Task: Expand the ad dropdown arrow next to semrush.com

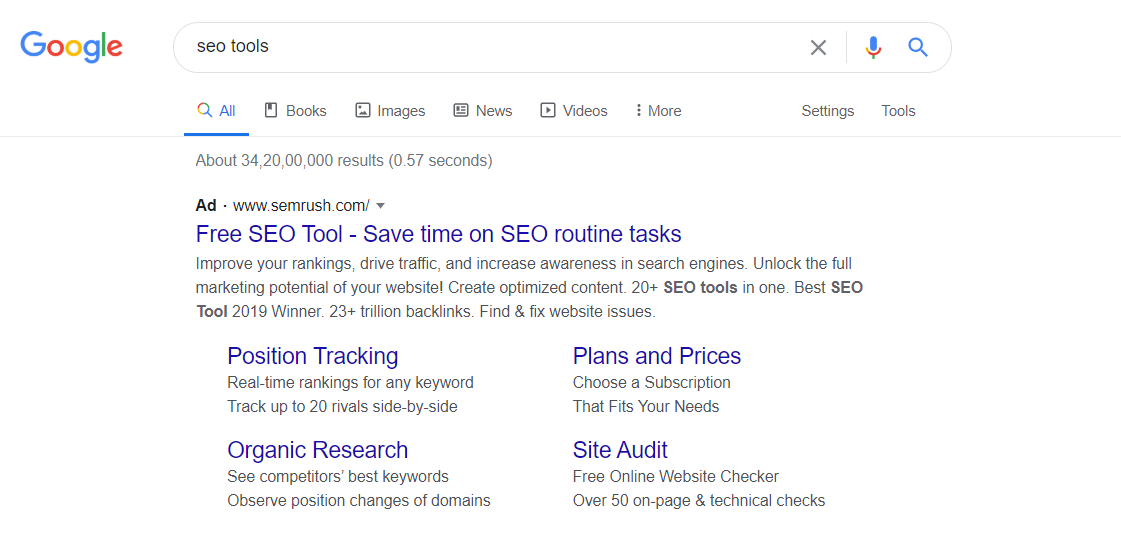Action: tap(381, 206)
